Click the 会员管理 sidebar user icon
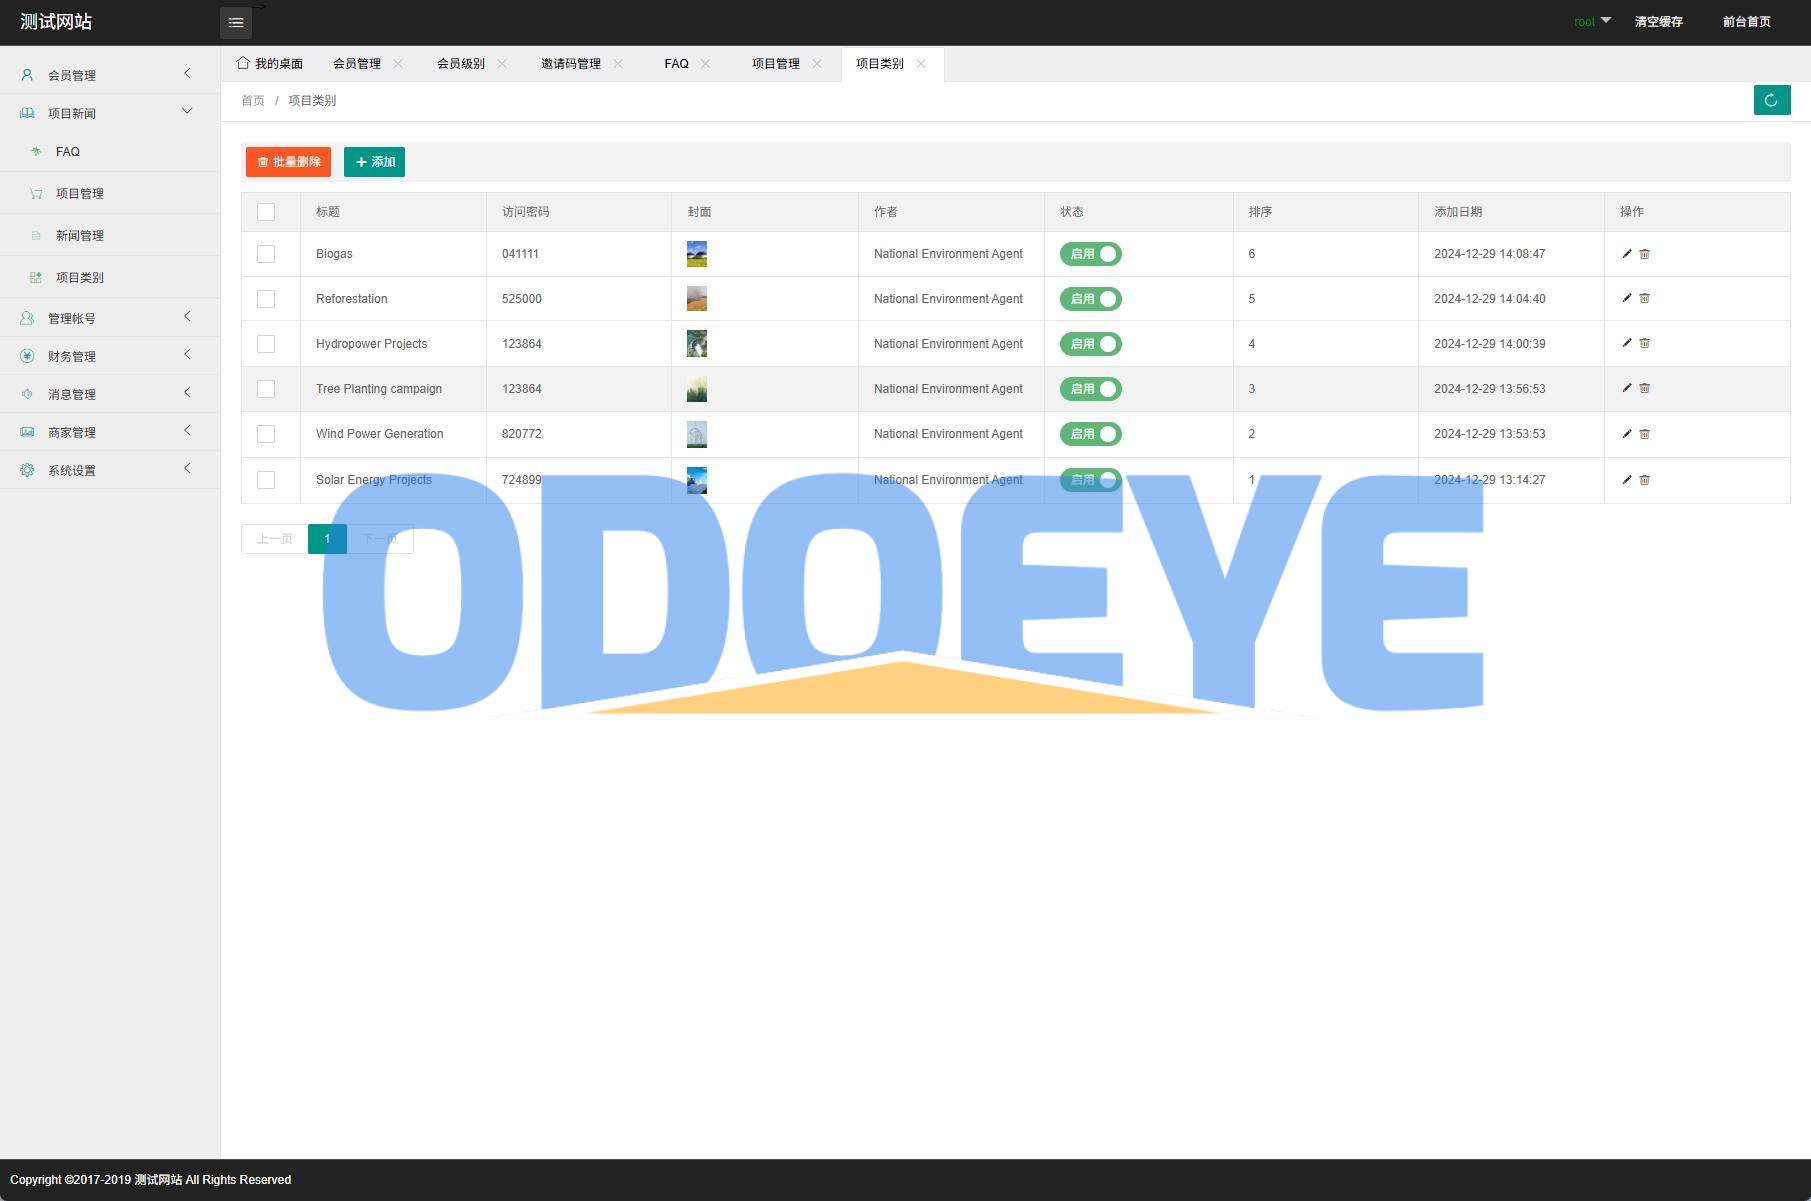The height and width of the screenshot is (1201, 1811). pyautogui.click(x=27, y=75)
